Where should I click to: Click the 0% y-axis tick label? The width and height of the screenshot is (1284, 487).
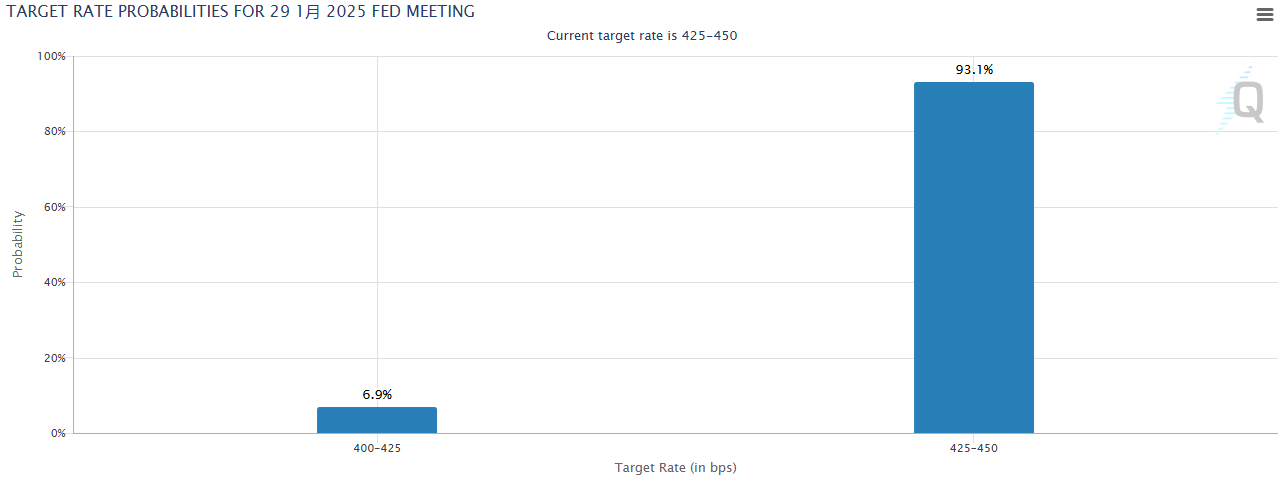57,434
